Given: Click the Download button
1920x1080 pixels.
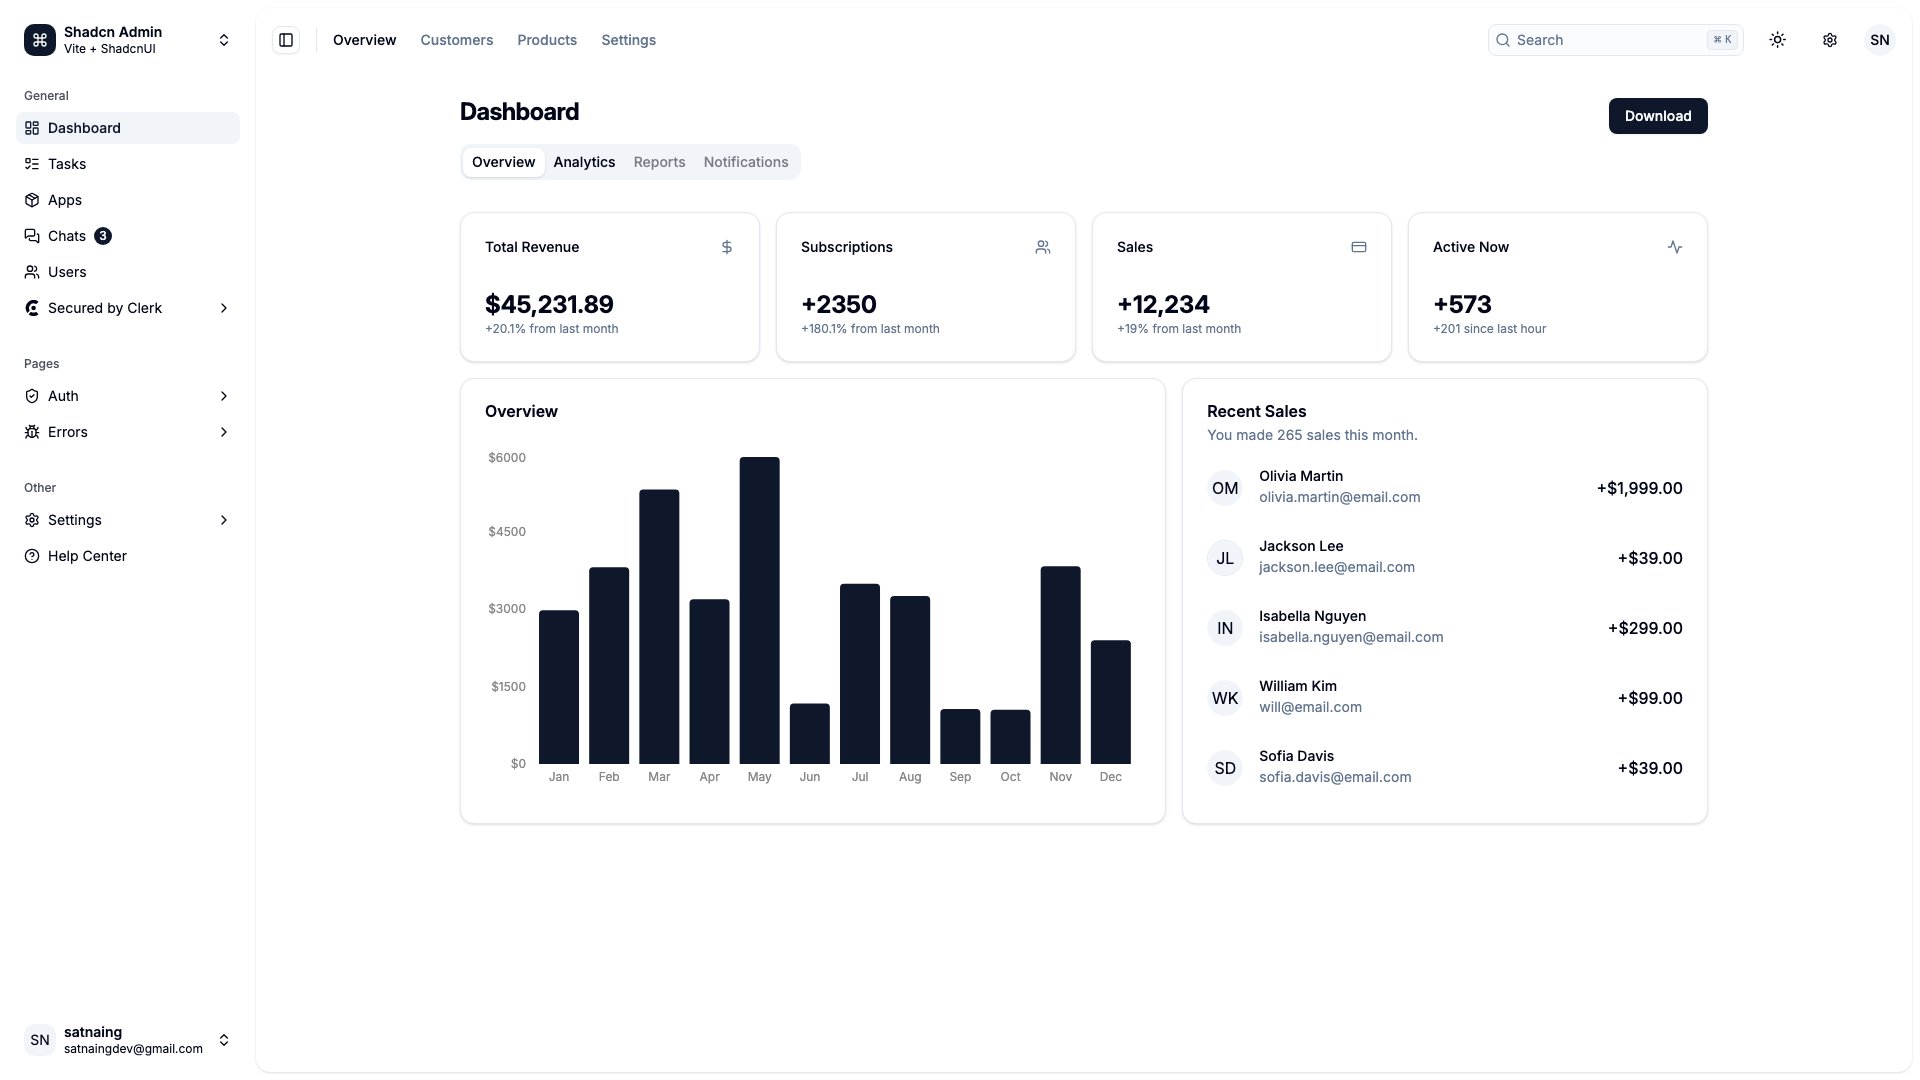Looking at the screenshot, I should [1657, 116].
